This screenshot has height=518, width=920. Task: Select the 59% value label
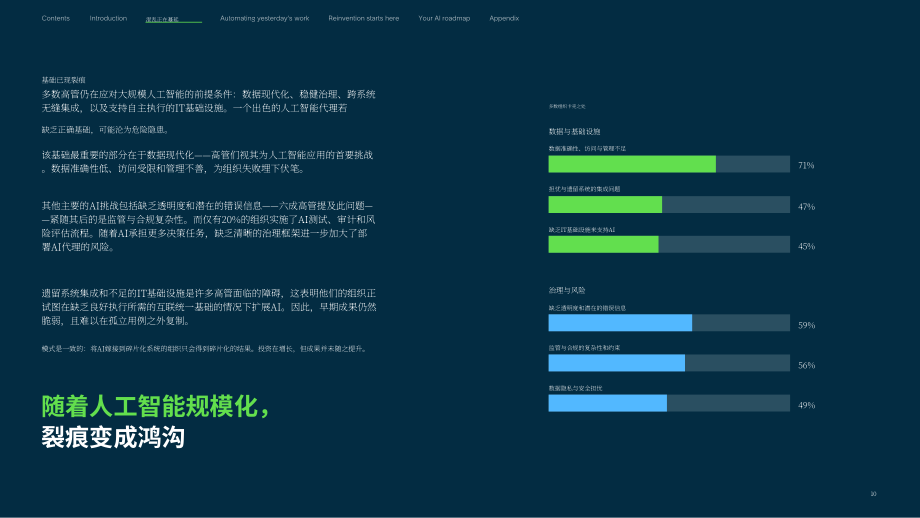pos(806,325)
